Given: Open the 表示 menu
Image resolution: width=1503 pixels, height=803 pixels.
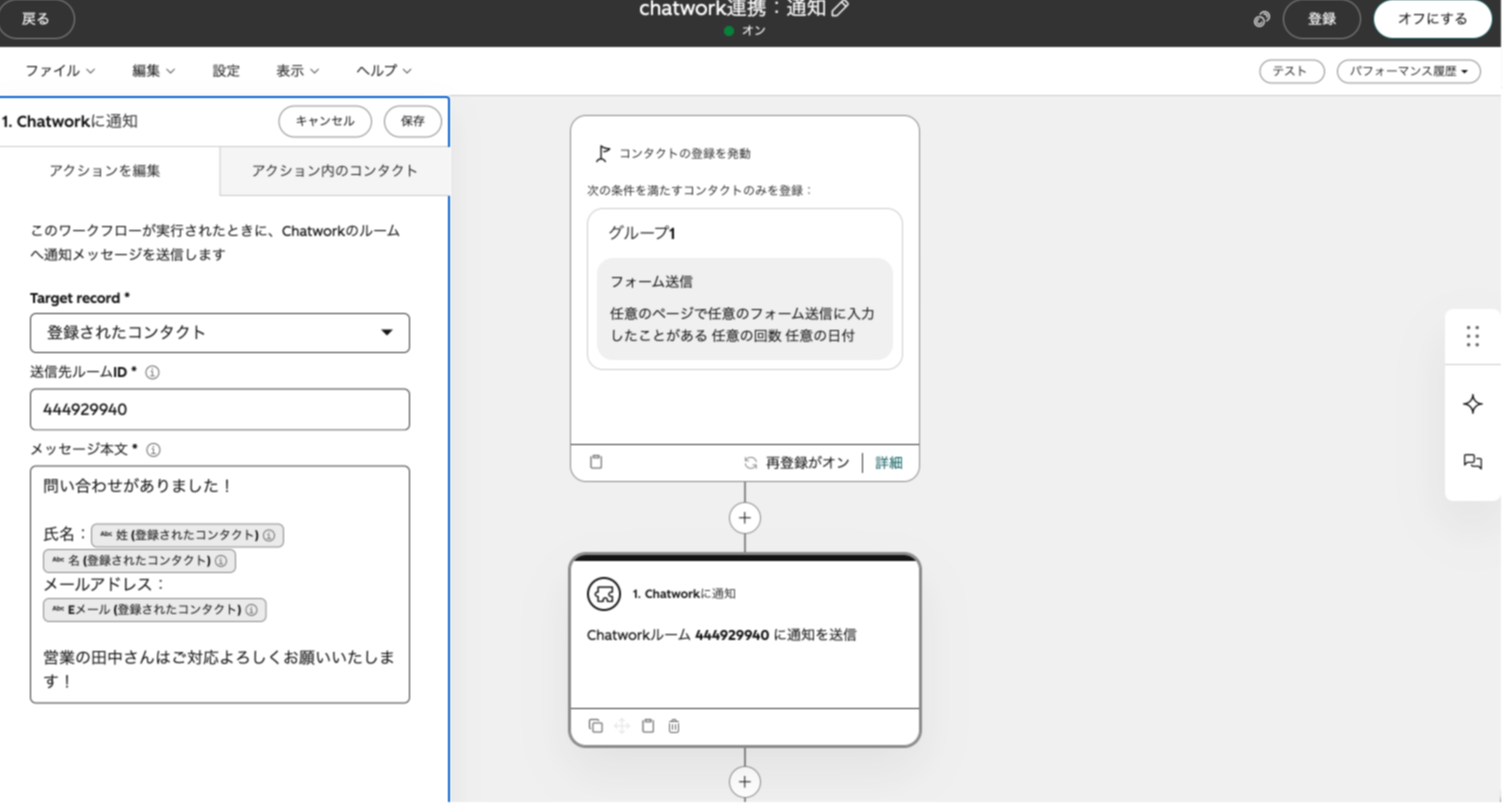Looking at the screenshot, I should (x=298, y=71).
